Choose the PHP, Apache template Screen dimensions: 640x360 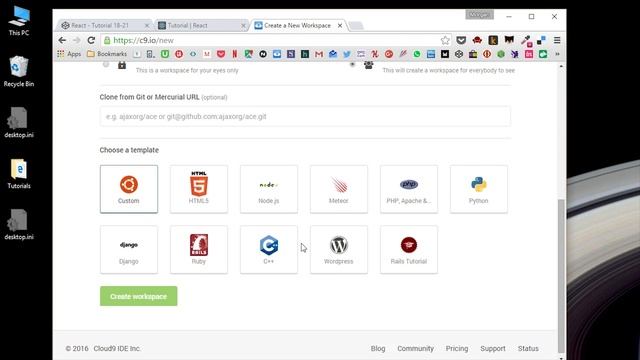coord(409,189)
